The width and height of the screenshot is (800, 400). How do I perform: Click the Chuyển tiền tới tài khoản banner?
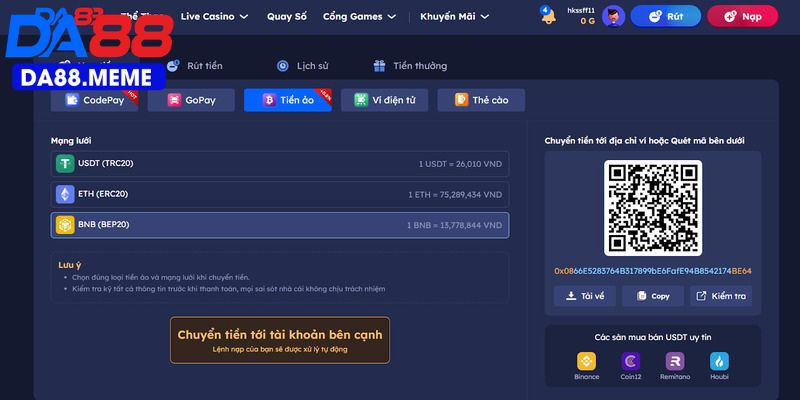280,340
